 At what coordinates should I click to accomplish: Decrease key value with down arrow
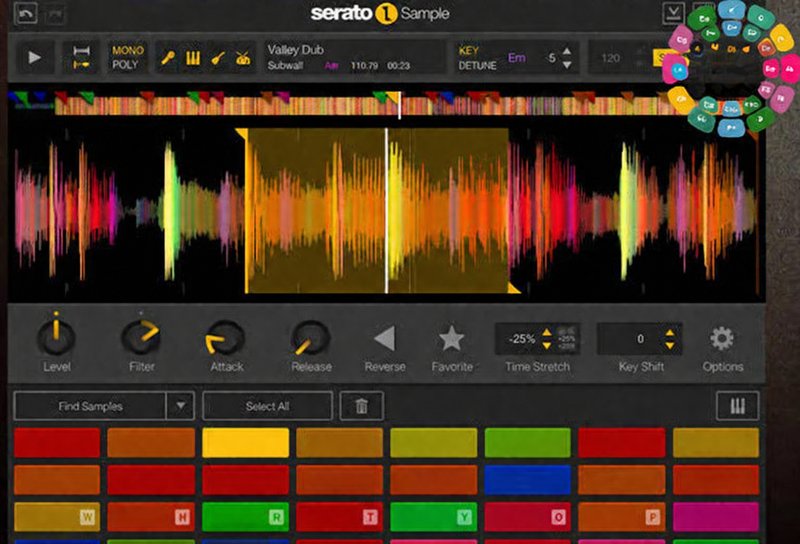pos(567,65)
